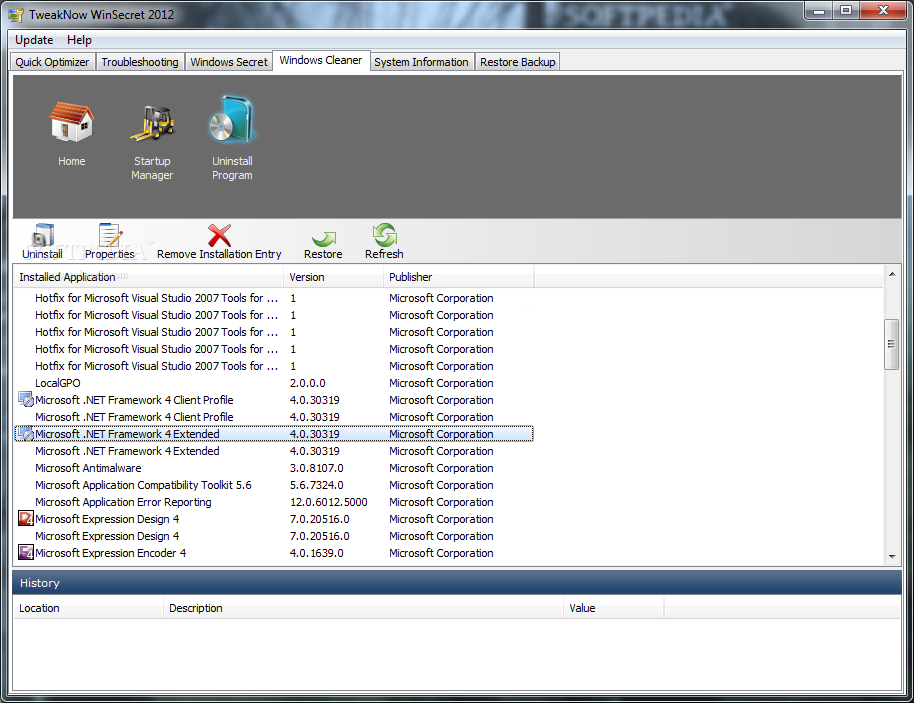Click red X Remove Installation Entry
Viewport: 914px width, 703px height.
(219, 235)
